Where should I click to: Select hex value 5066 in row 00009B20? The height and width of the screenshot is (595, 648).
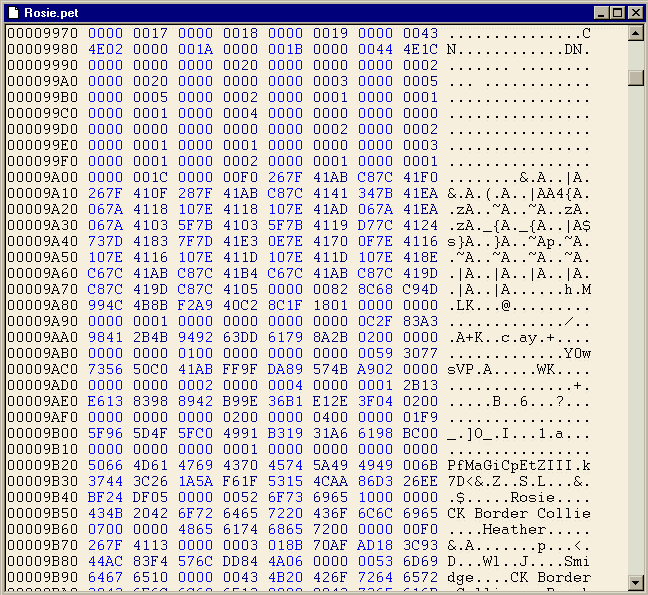pos(105,466)
